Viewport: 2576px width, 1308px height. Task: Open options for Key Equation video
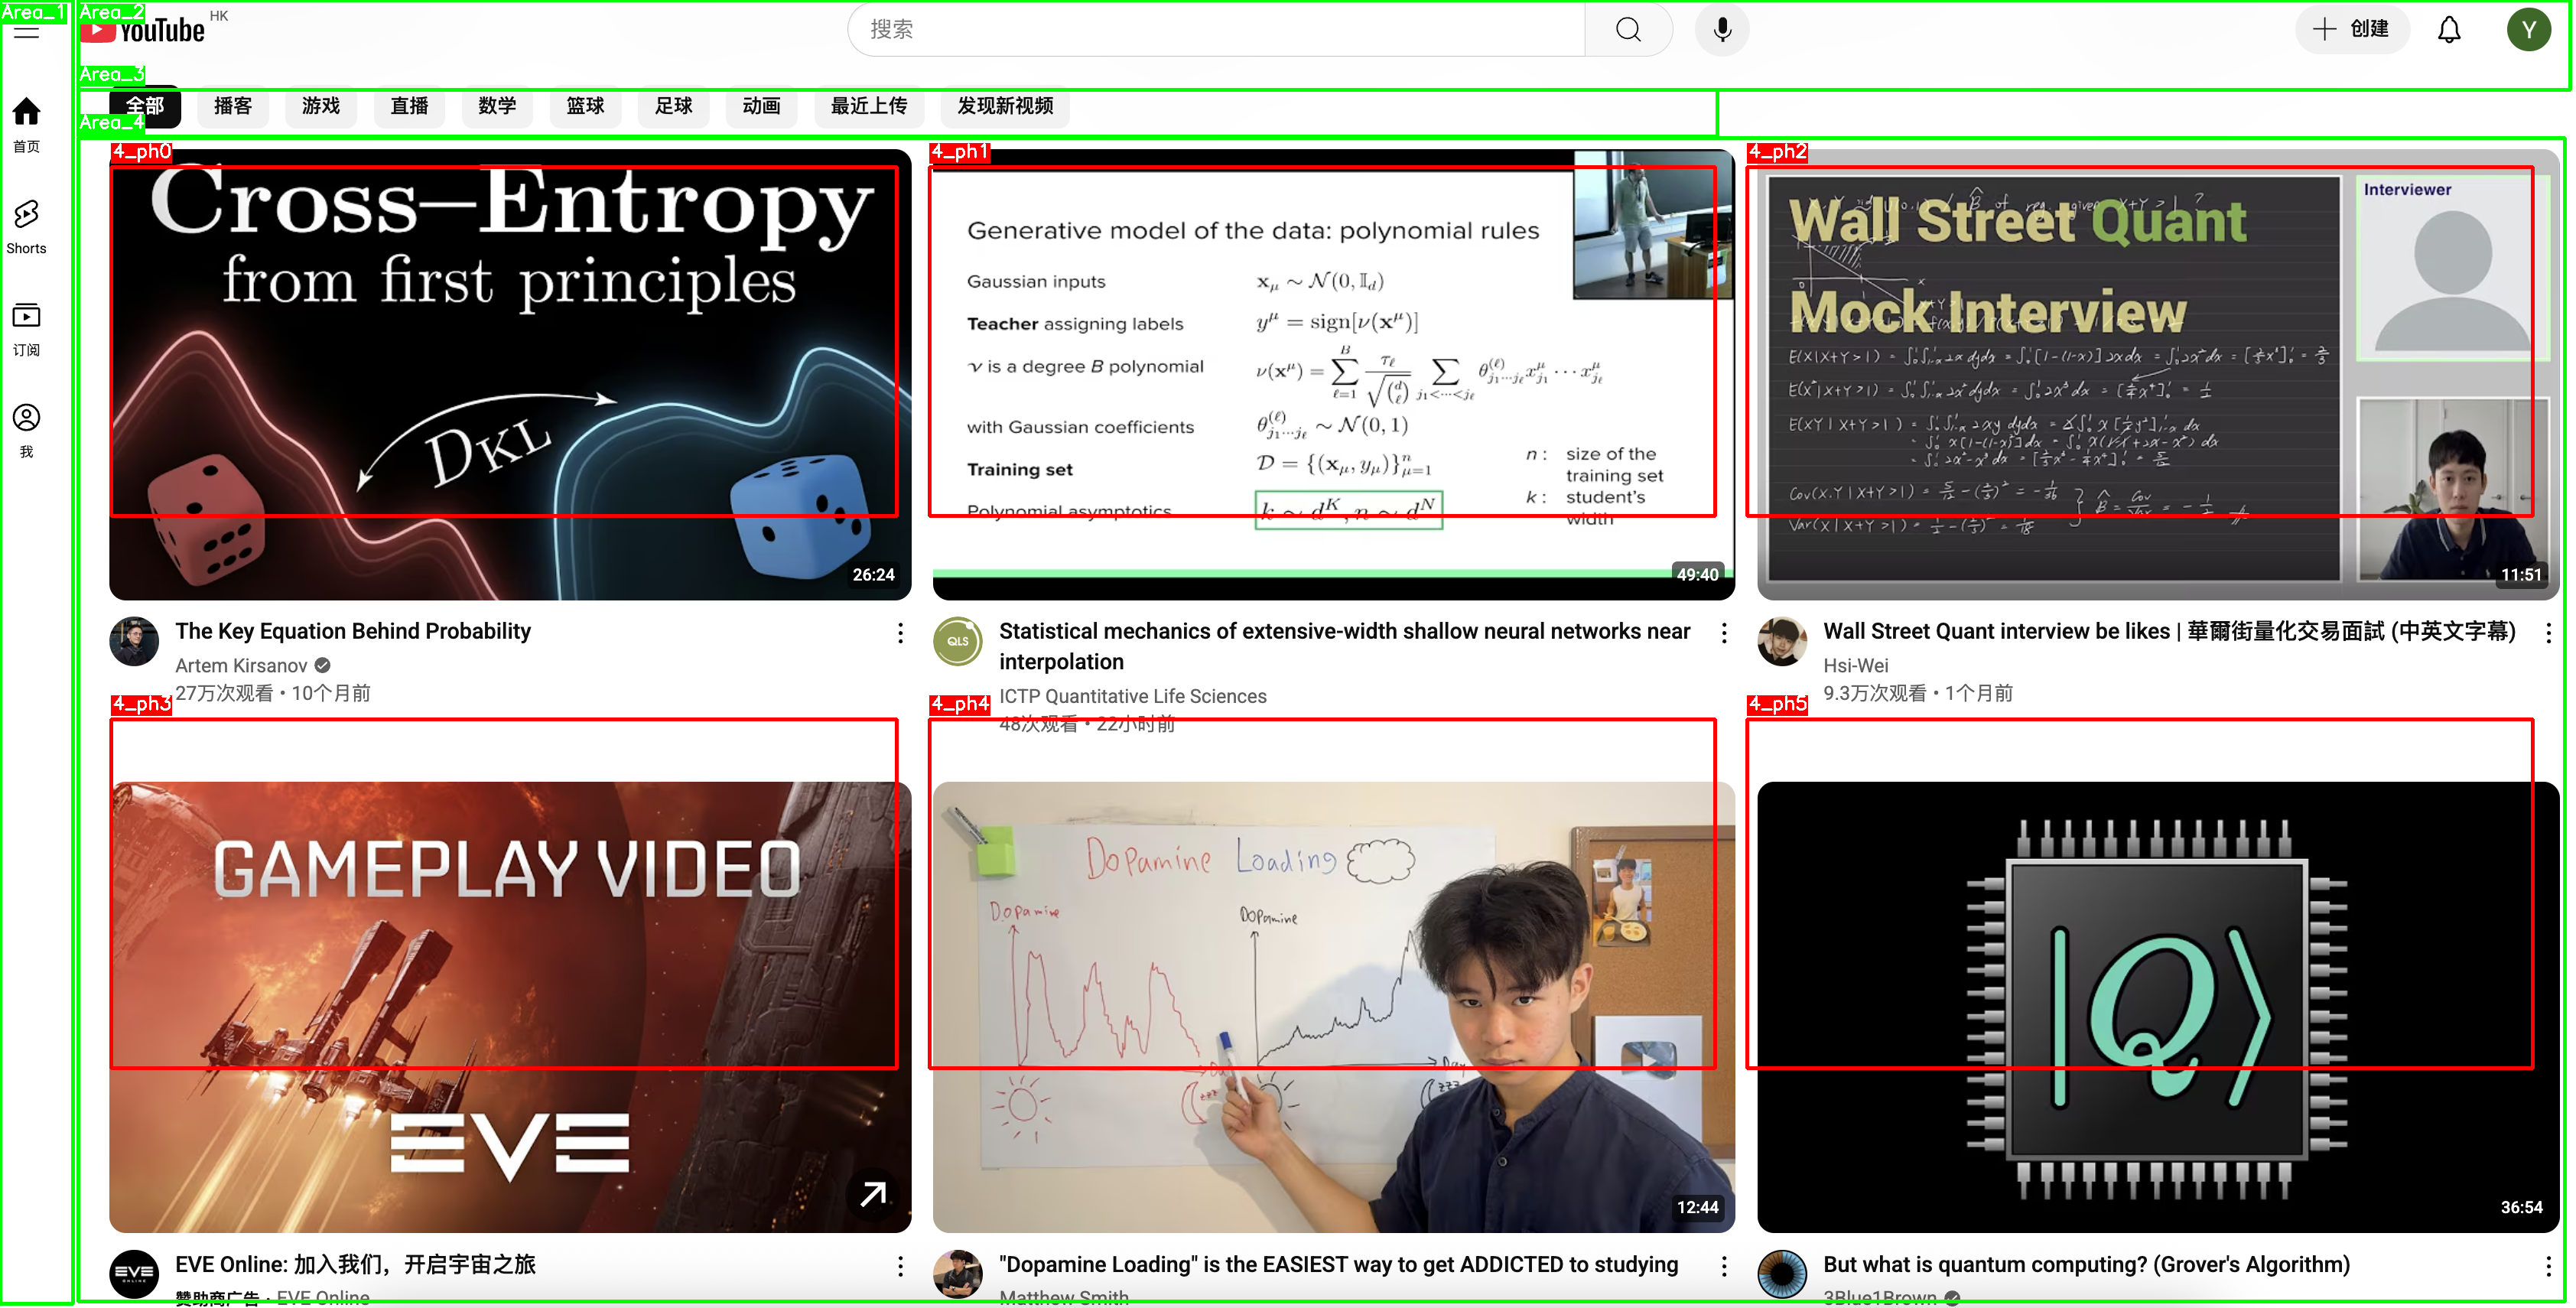tap(900, 633)
